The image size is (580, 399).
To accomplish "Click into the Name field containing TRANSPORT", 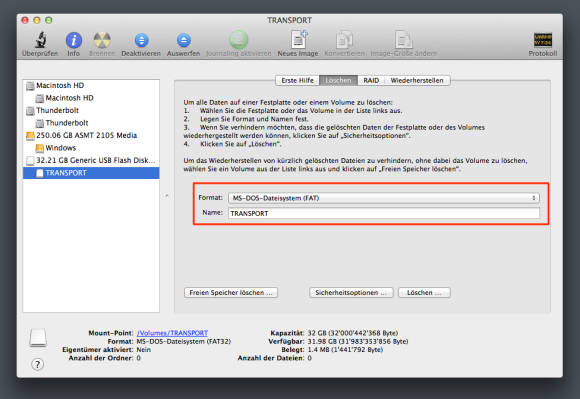I will tap(384, 213).
